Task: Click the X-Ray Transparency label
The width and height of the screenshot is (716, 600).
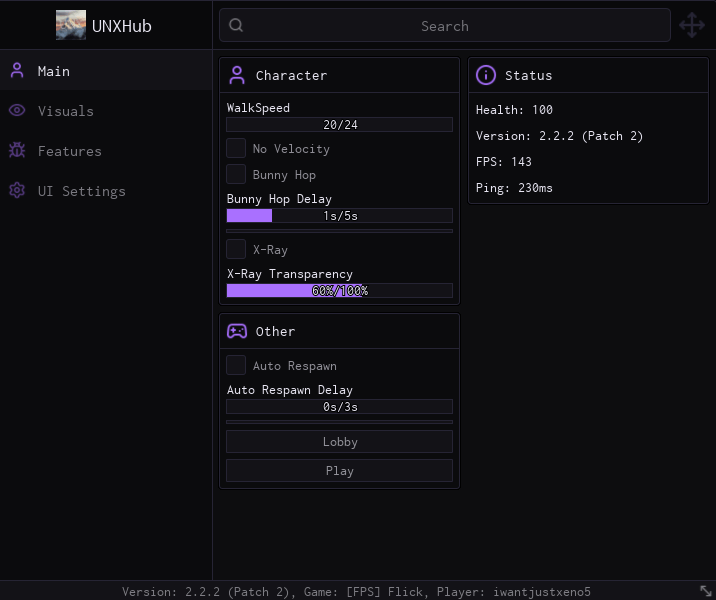Action: pyautogui.click(x=290, y=274)
